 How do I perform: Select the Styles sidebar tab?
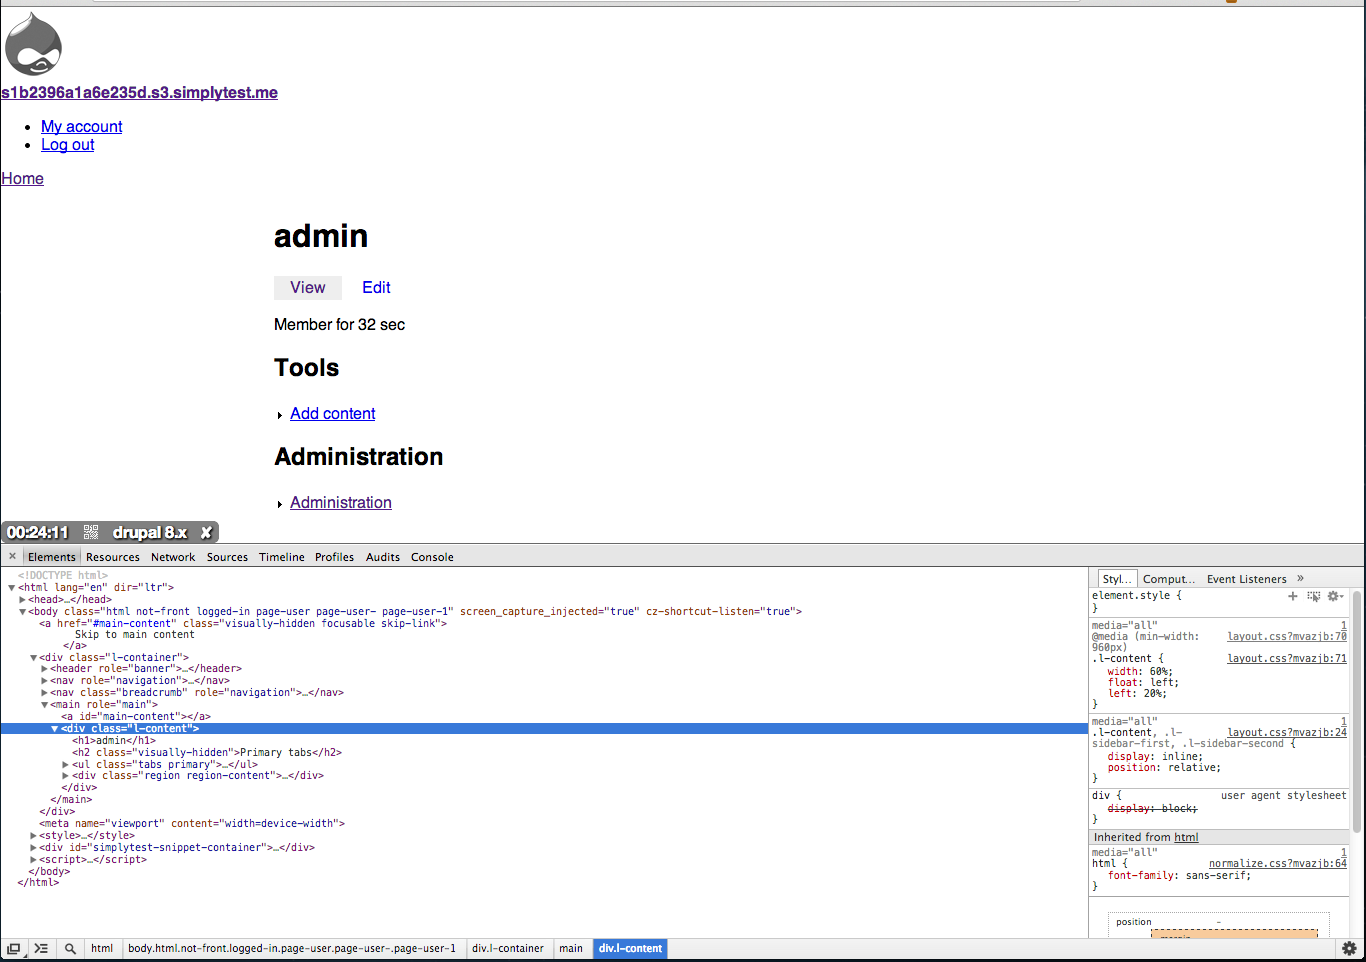click(x=1116, y=579)
